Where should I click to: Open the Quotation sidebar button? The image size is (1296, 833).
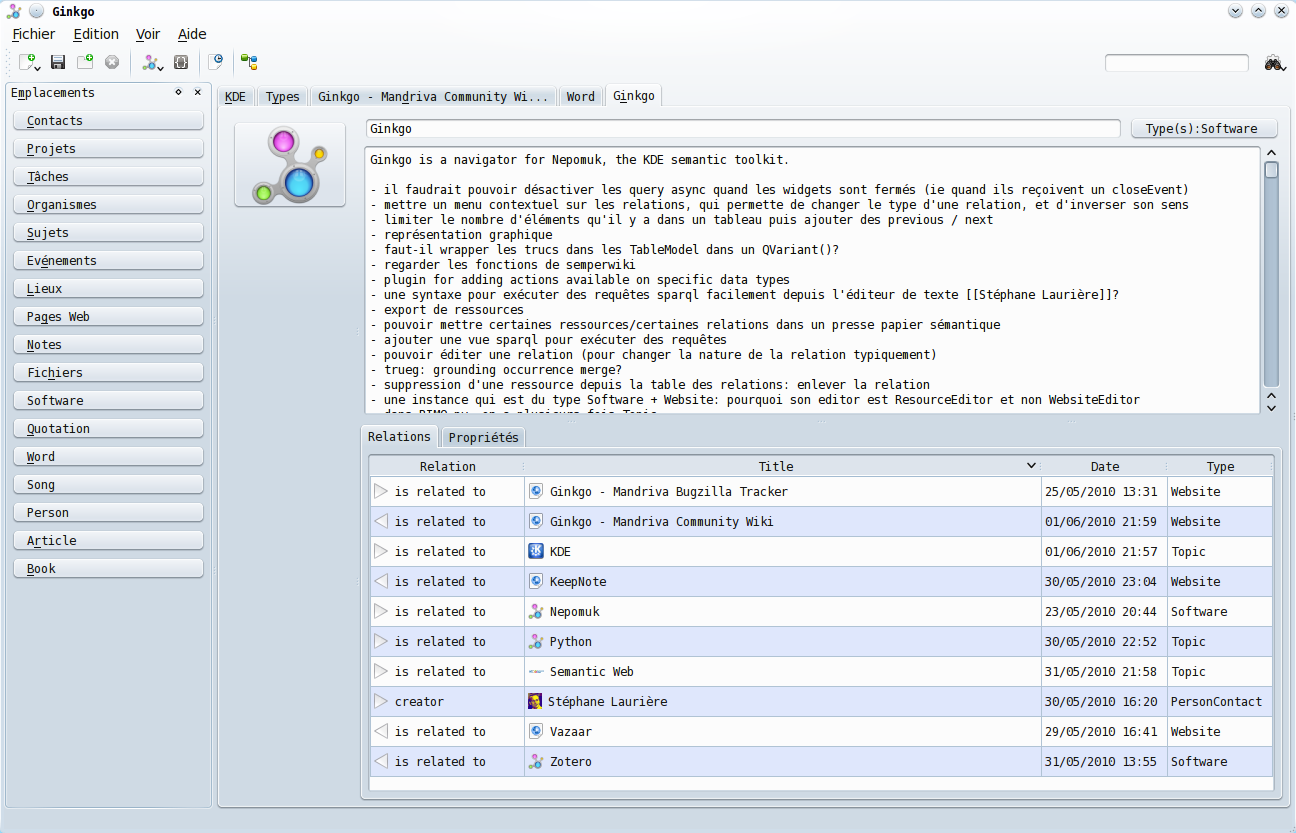(109, 428)
